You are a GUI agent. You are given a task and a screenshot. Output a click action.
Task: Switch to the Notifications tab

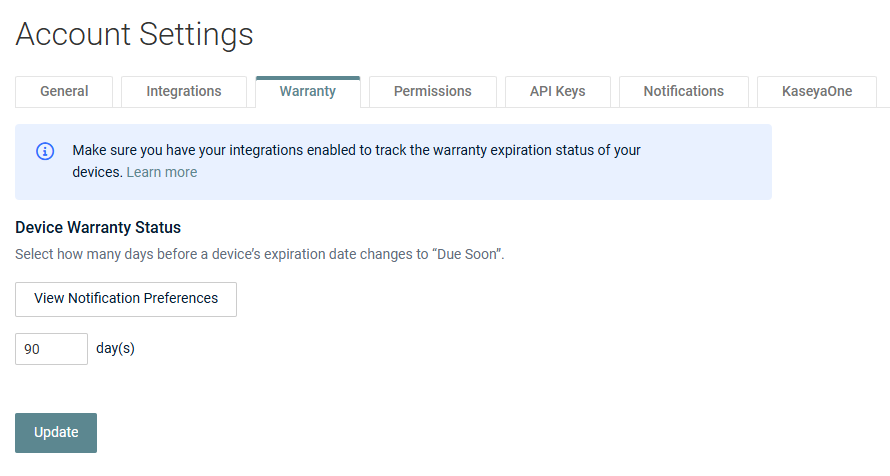tap(683, 91)
